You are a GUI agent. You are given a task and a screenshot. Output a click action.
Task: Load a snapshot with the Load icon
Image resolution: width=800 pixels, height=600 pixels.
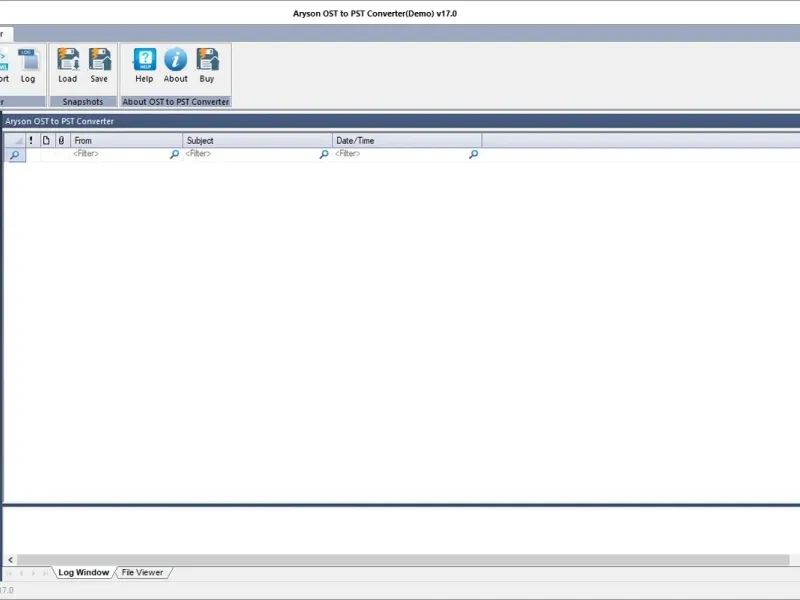coord(67,65)
